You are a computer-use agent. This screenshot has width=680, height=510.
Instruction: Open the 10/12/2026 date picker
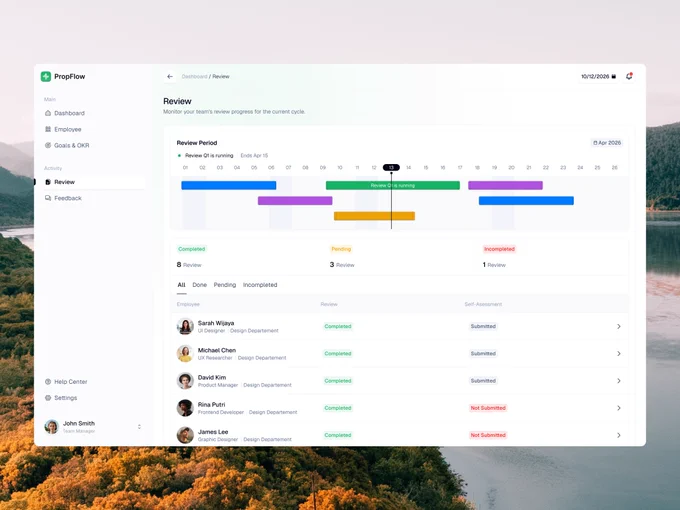click(x=598, y=76)
